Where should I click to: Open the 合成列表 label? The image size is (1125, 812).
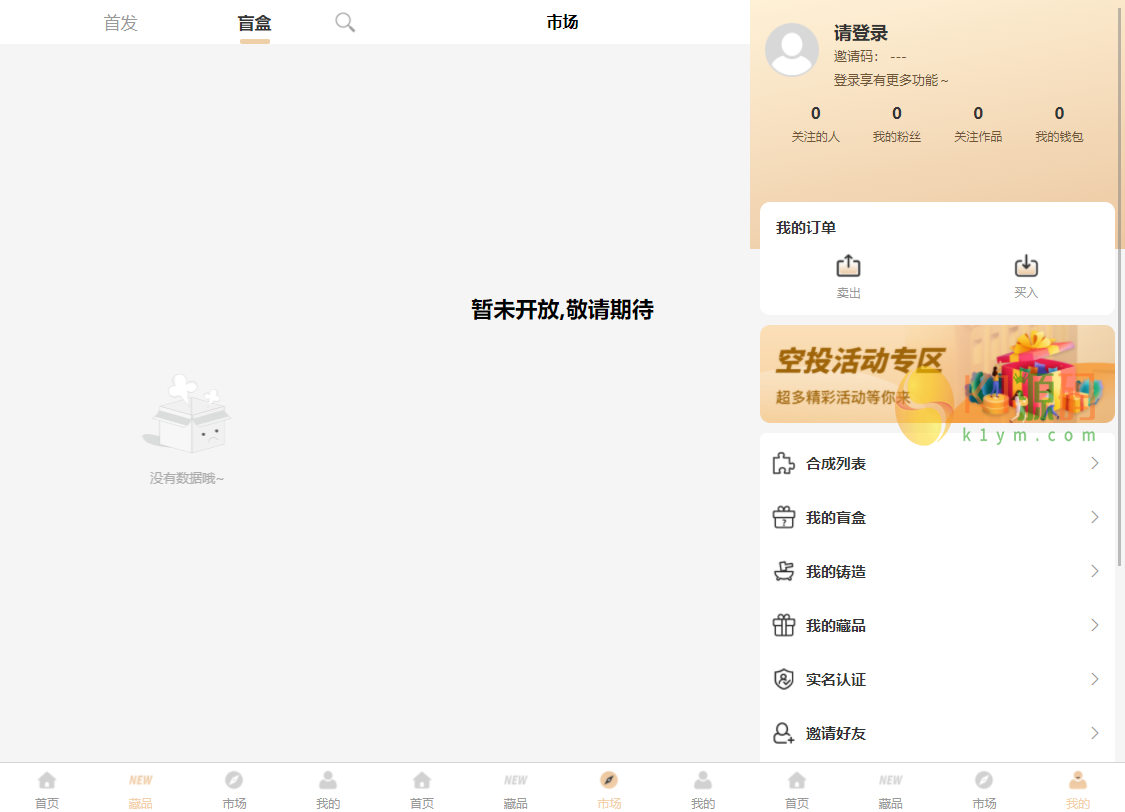coord(836,463)
